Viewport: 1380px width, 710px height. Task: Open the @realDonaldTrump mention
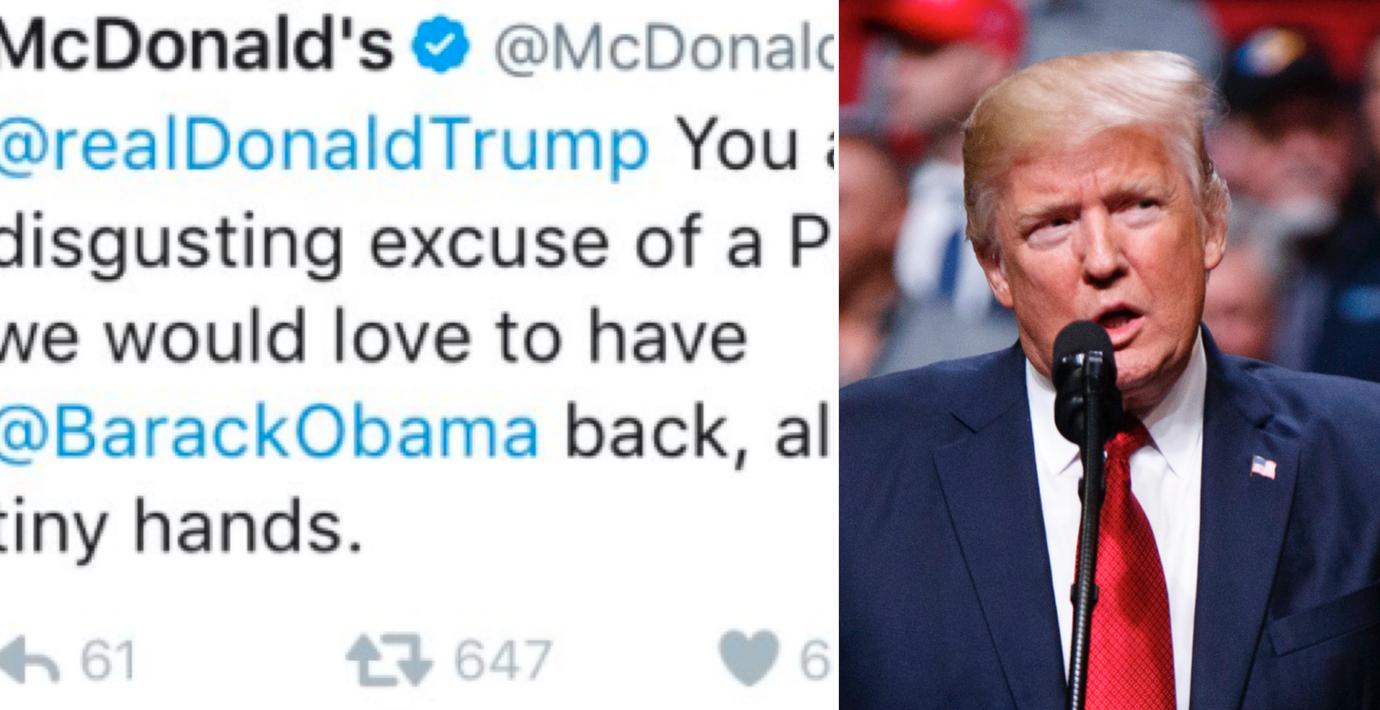[324, 148]
